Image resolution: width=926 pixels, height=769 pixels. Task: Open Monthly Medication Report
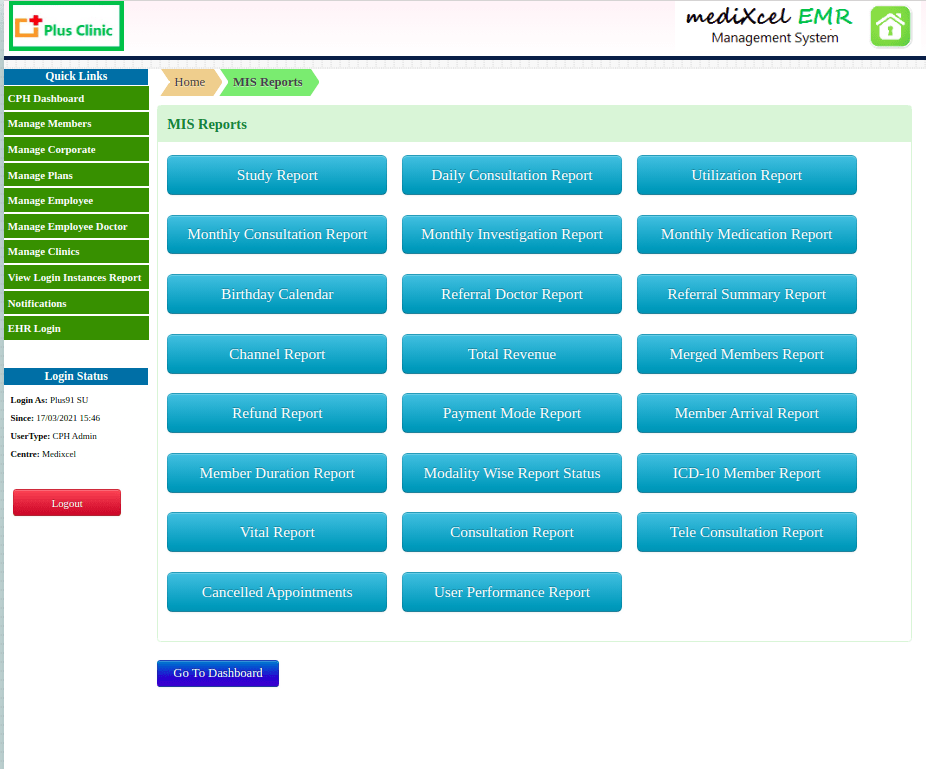(x=746, y=234)
